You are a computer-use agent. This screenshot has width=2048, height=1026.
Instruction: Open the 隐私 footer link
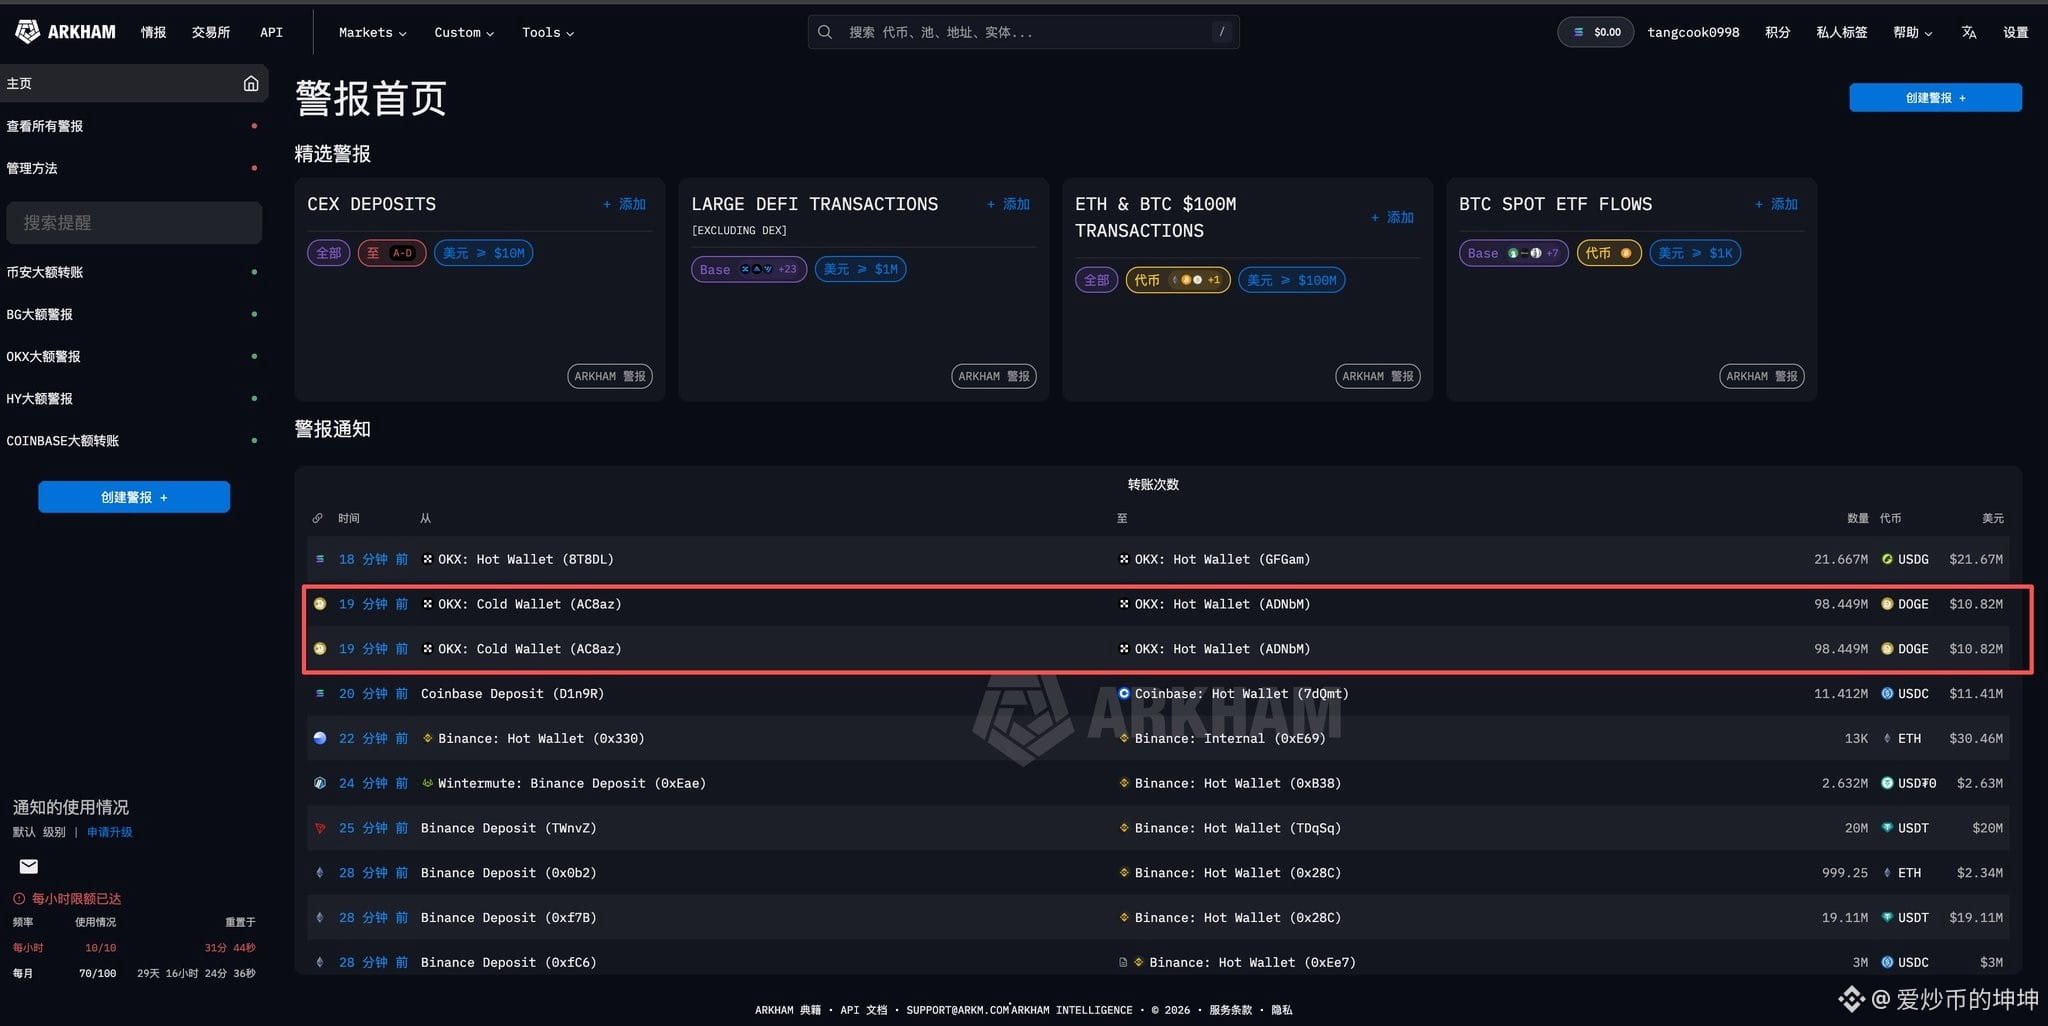[1282, 1010]
